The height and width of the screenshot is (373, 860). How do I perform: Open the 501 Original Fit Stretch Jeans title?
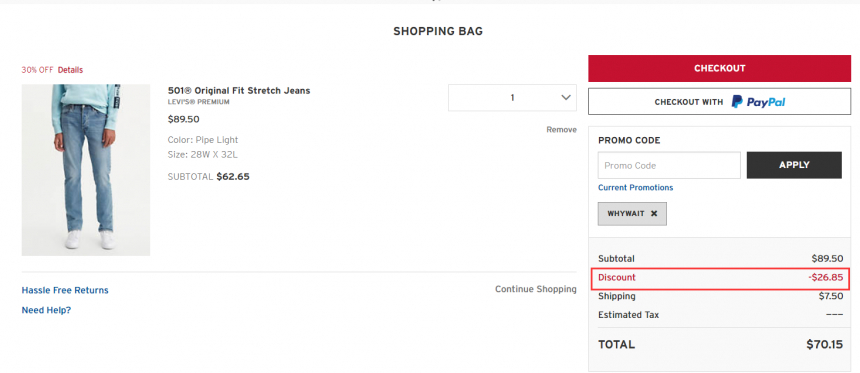click(239, 91)
